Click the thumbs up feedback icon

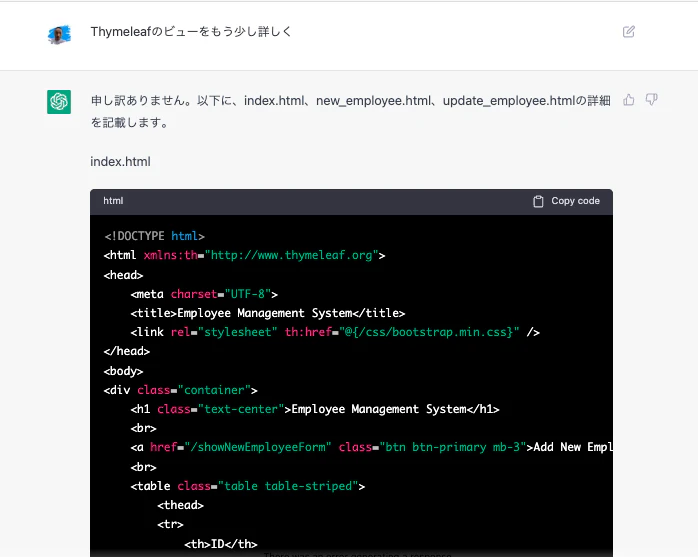click(x=629, y=100)
